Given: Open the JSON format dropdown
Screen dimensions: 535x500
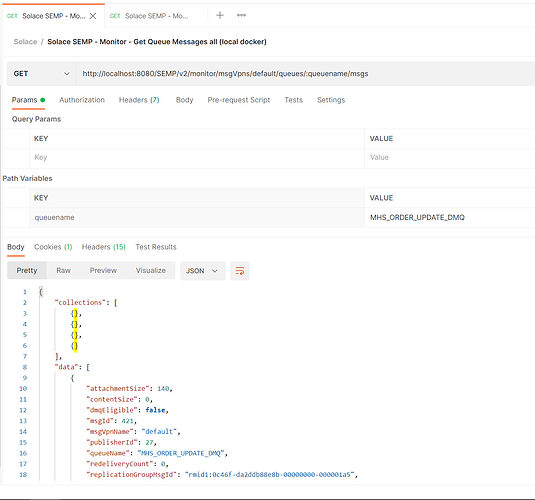Looking at the screenshot, I should point(202,271).
